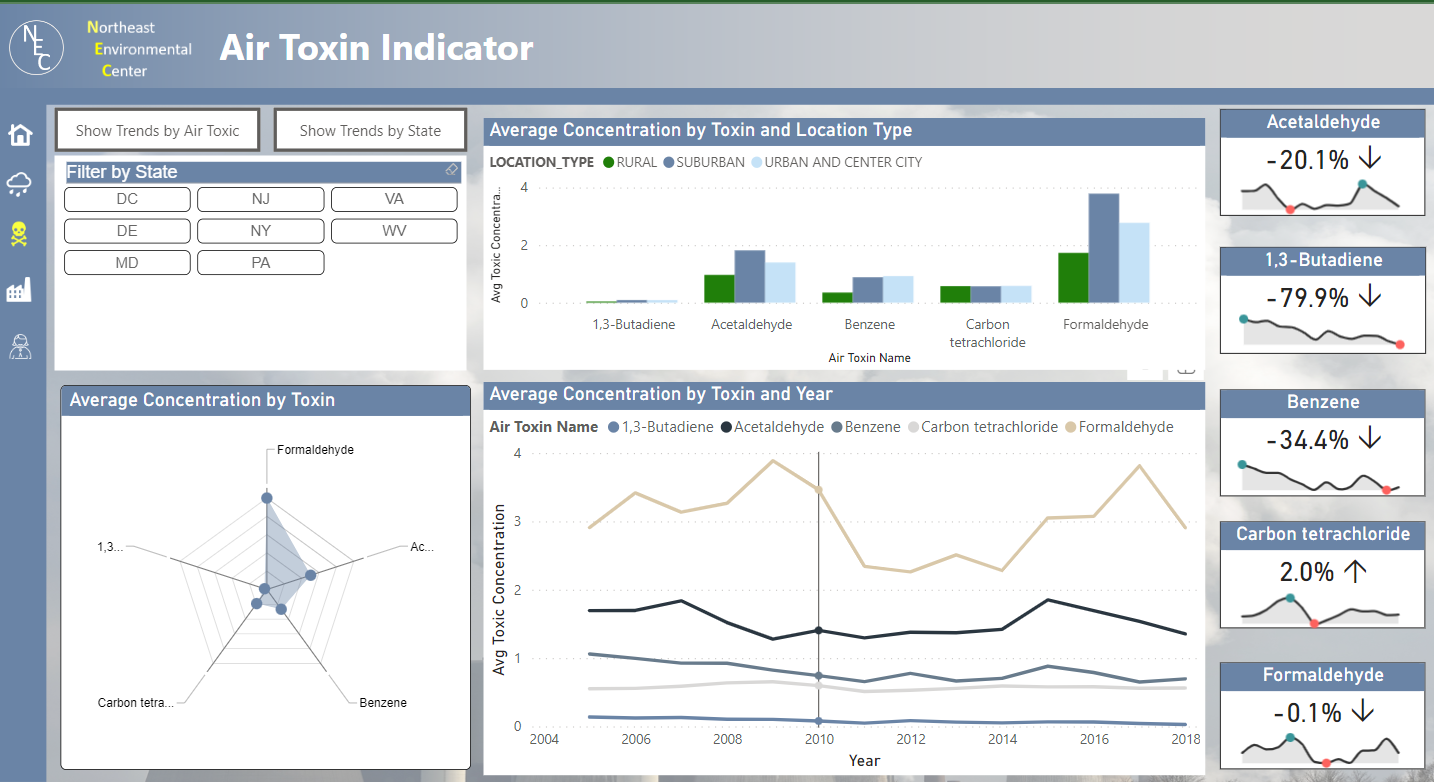This screenshot has width=1434, height=782.
Task: Click Formaldehyde point on radar chart
Action: 266,498
